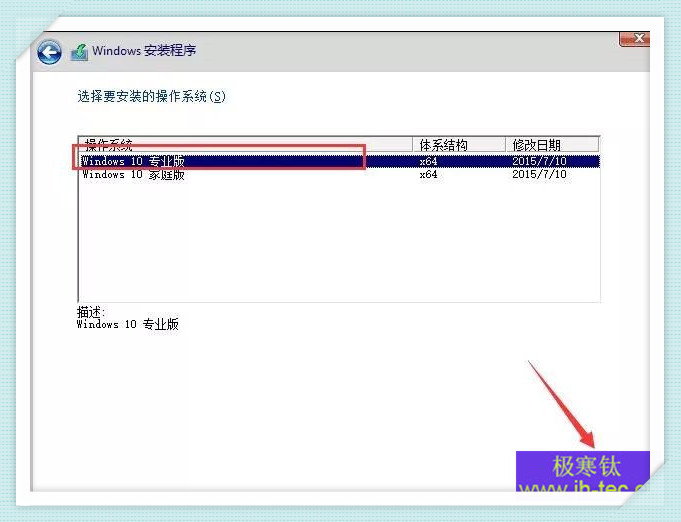Screen dimensions: 681x522
Task: Select Windows 10 专业版 in the list
Action: 339,161
